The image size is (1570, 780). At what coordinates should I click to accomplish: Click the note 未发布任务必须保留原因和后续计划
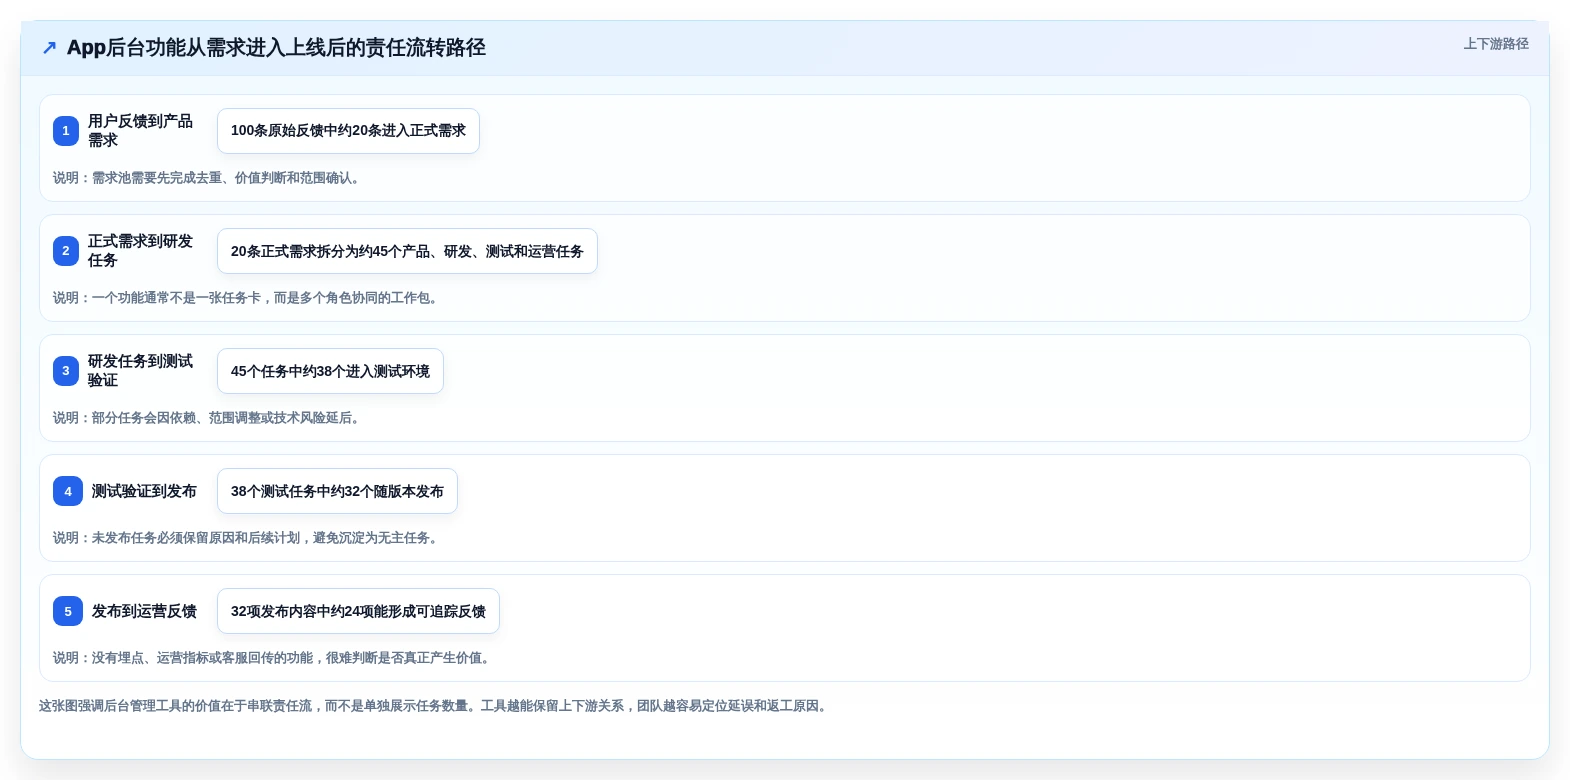tap(248, 538)
